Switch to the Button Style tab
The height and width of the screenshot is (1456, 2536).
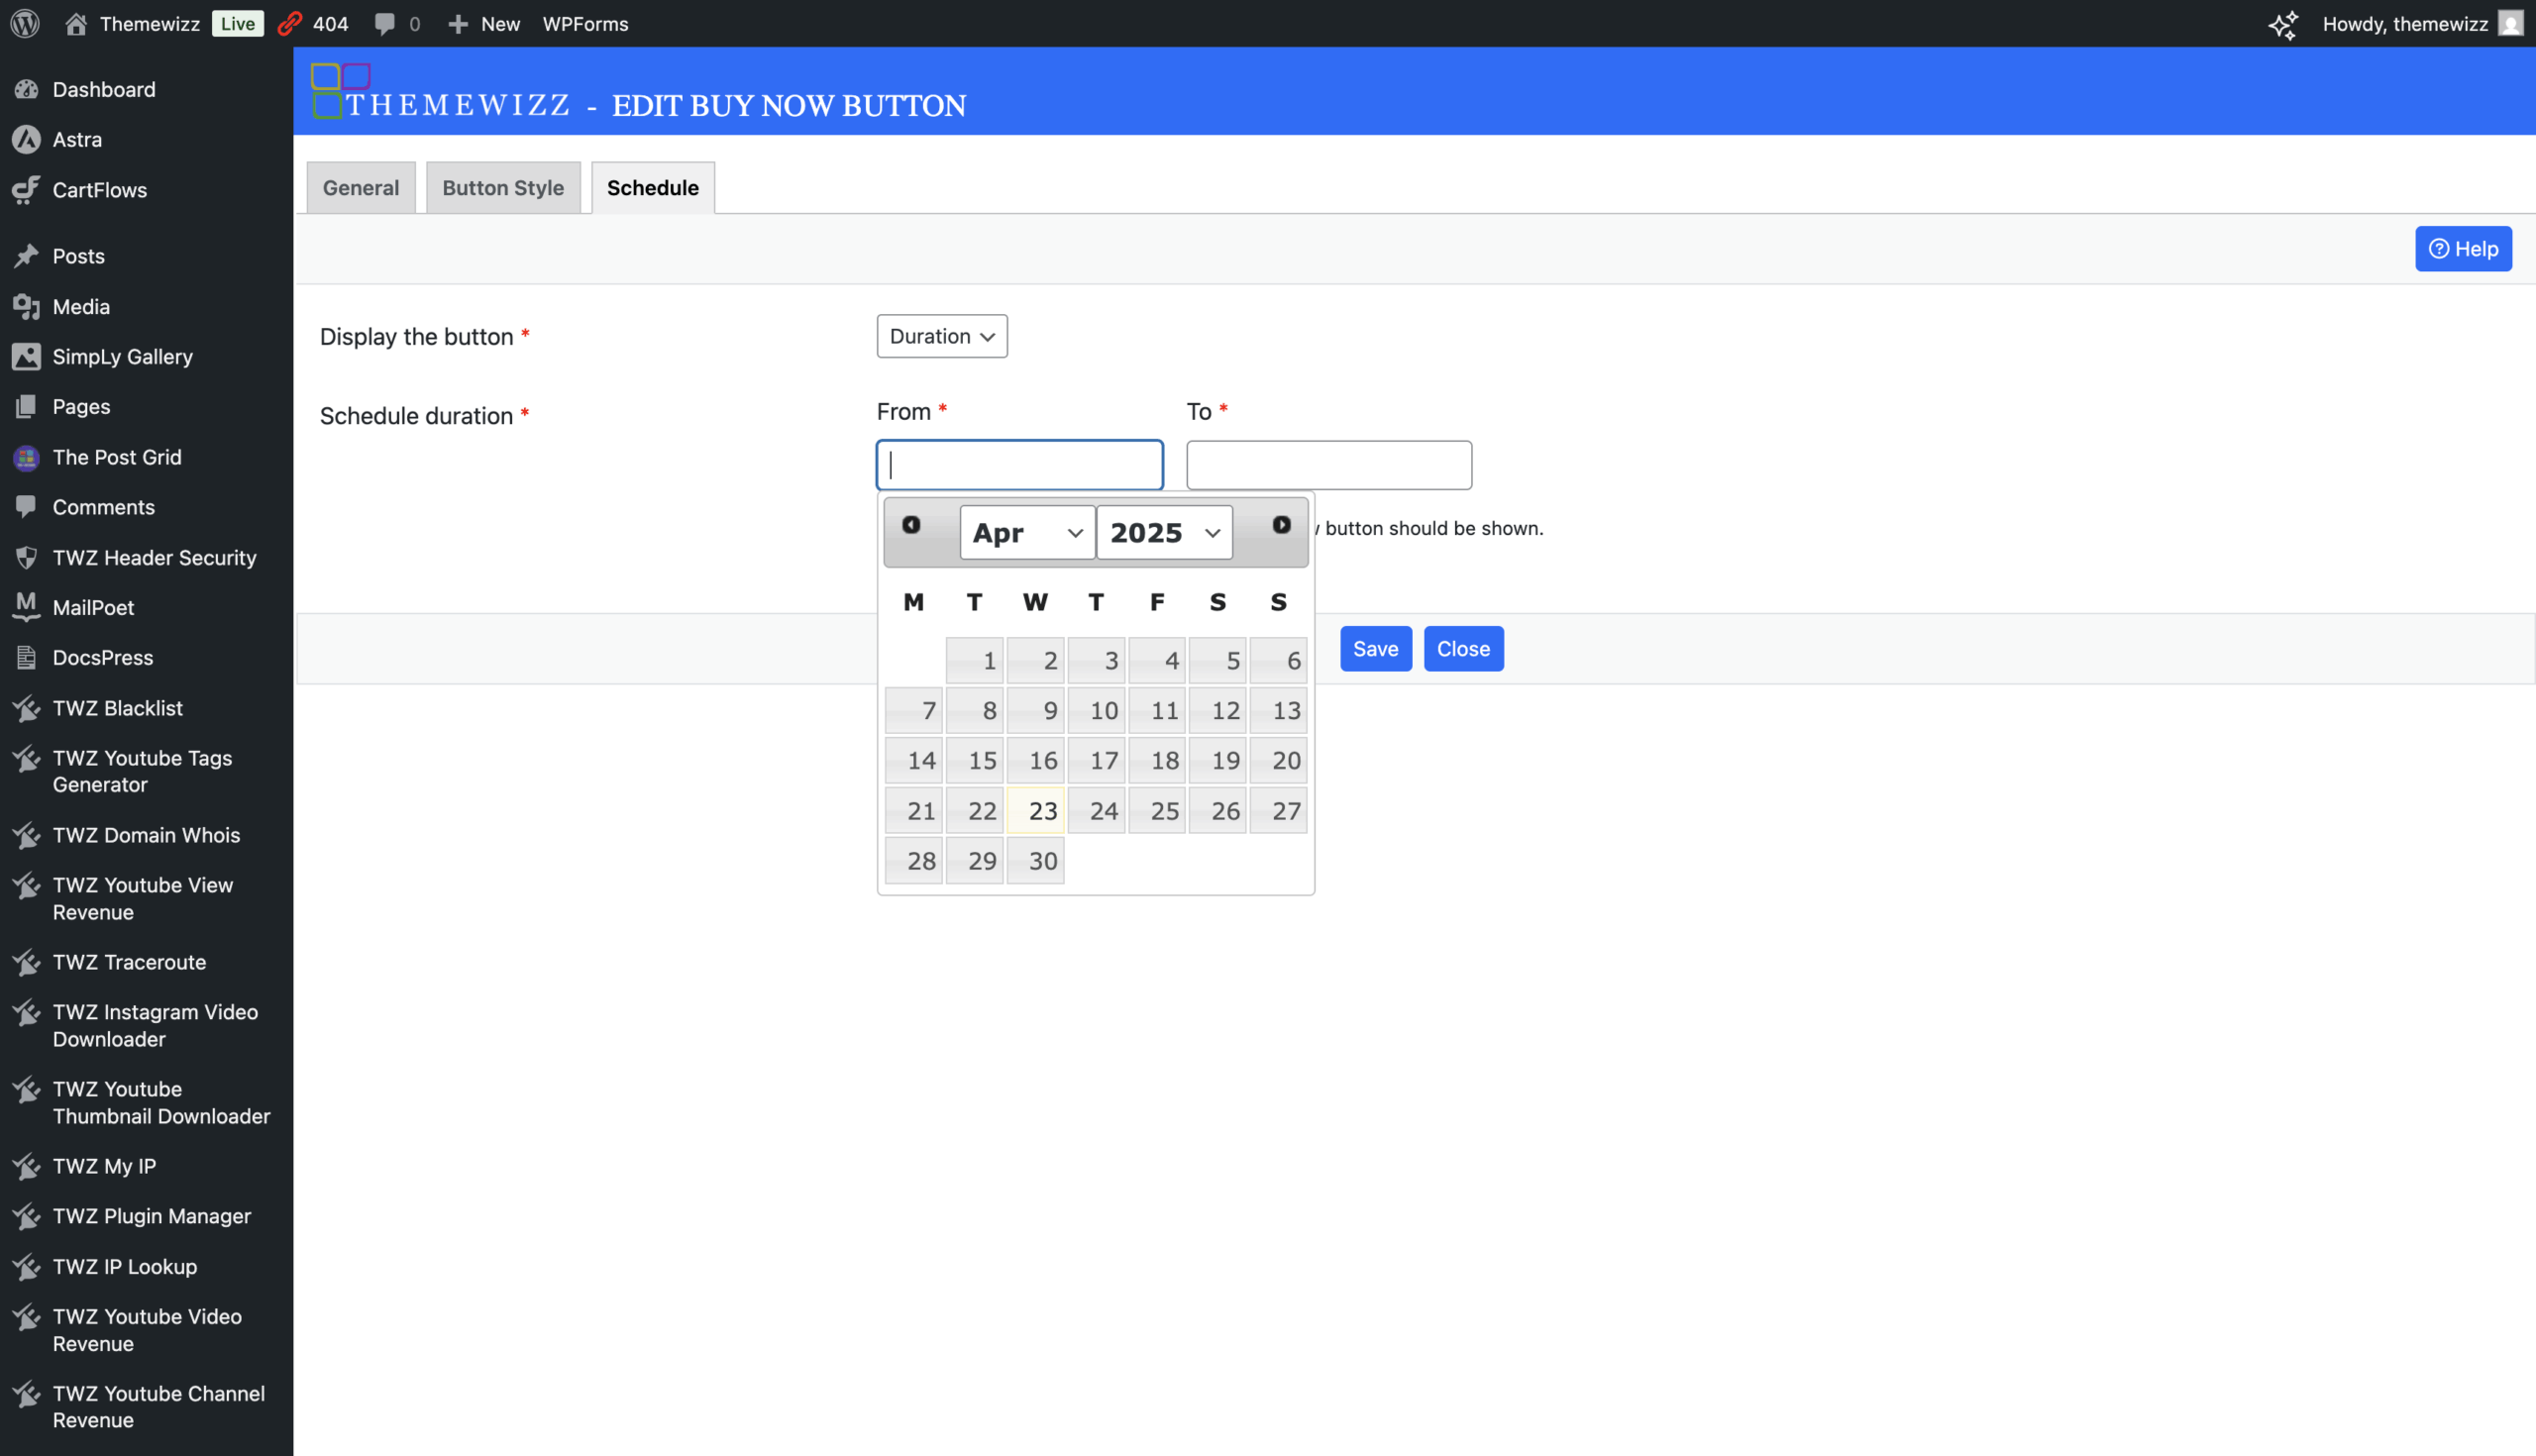[502, 188]
